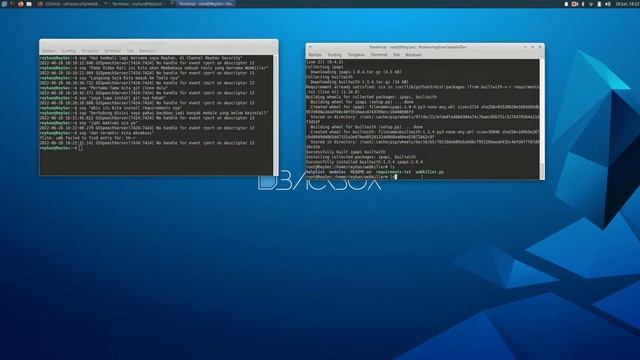
Task: Open Tampilan menu in the left terminal
Action: [90, 51]
